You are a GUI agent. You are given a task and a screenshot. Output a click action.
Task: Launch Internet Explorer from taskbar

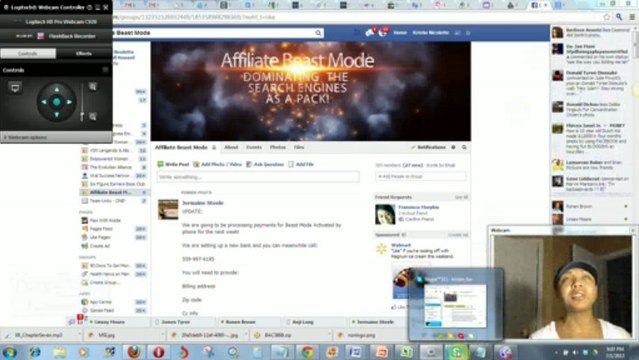coord(35,352)
